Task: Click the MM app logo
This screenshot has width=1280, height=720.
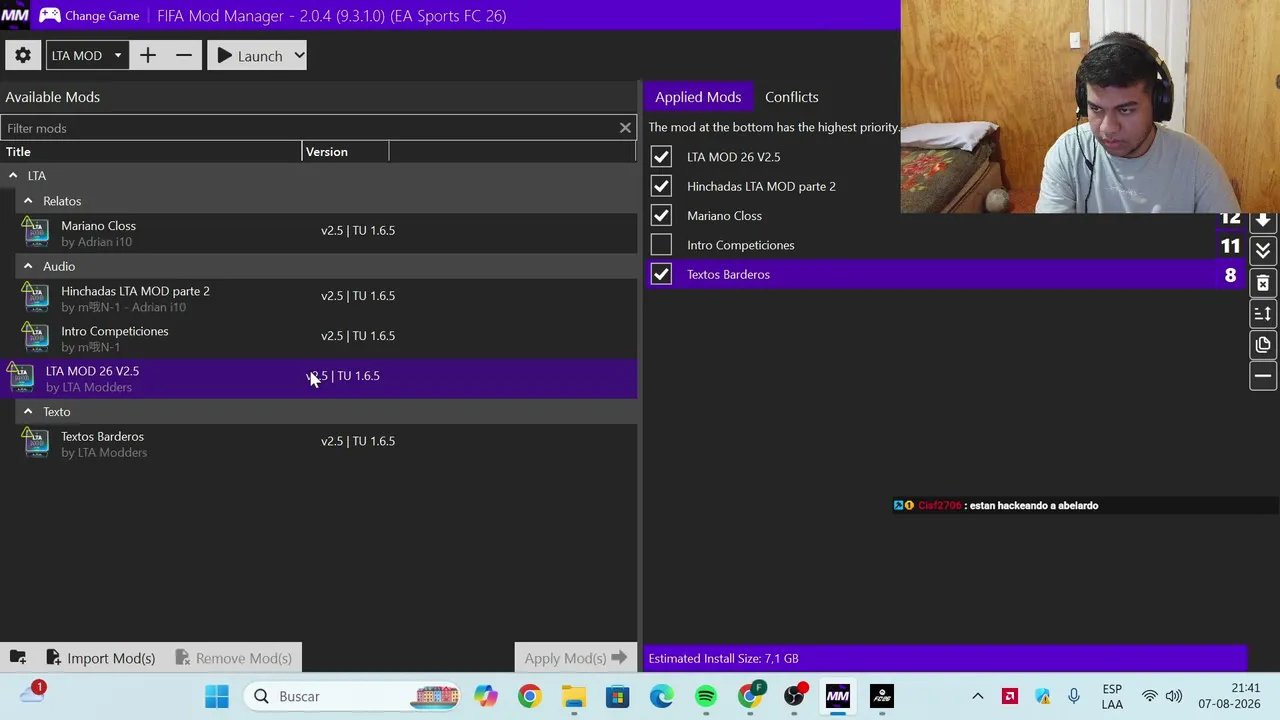Action: (15, 16)
